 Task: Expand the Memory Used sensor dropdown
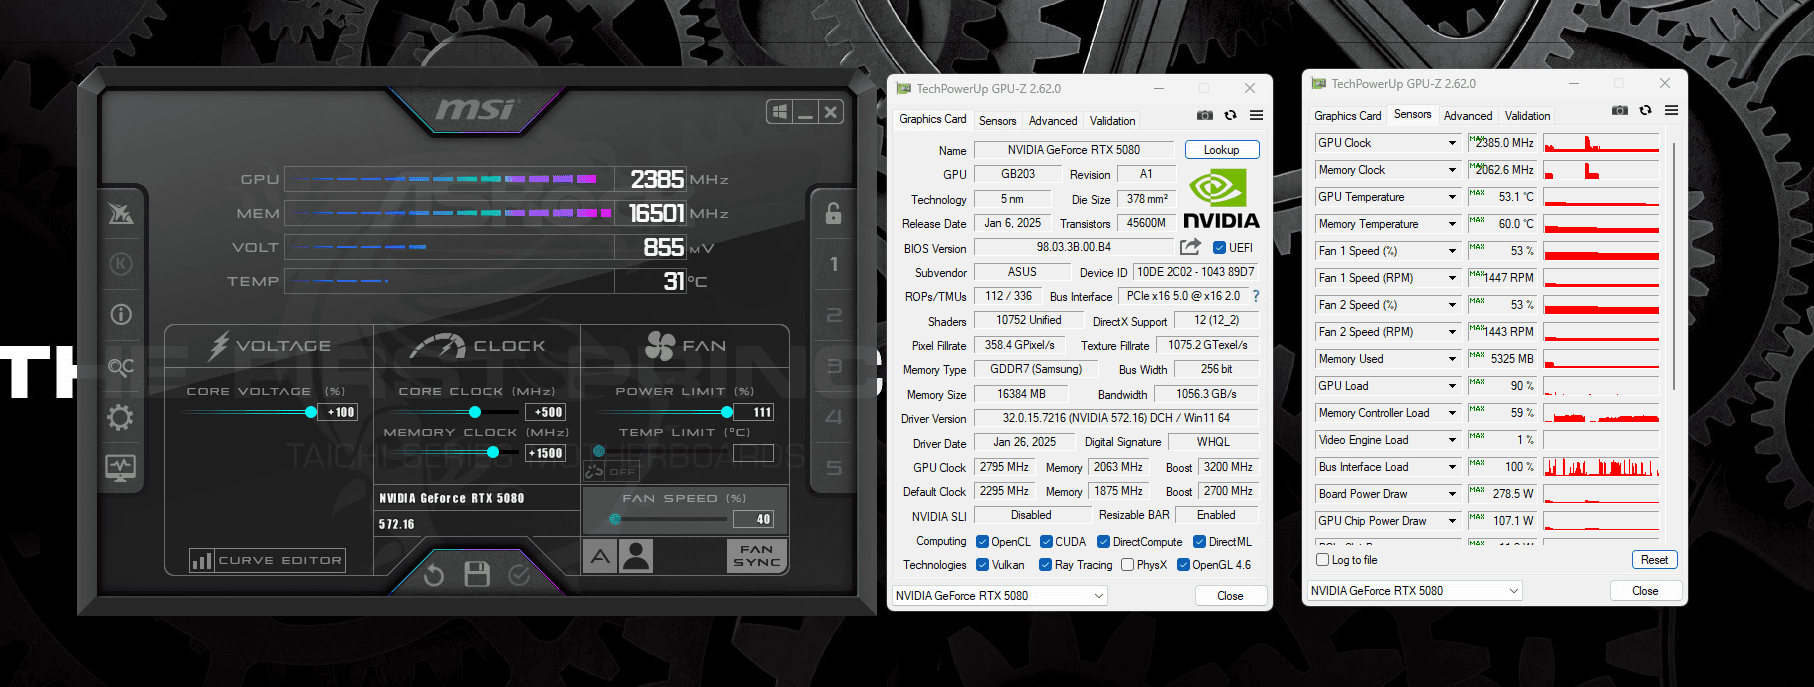(x=1452, y=359)
